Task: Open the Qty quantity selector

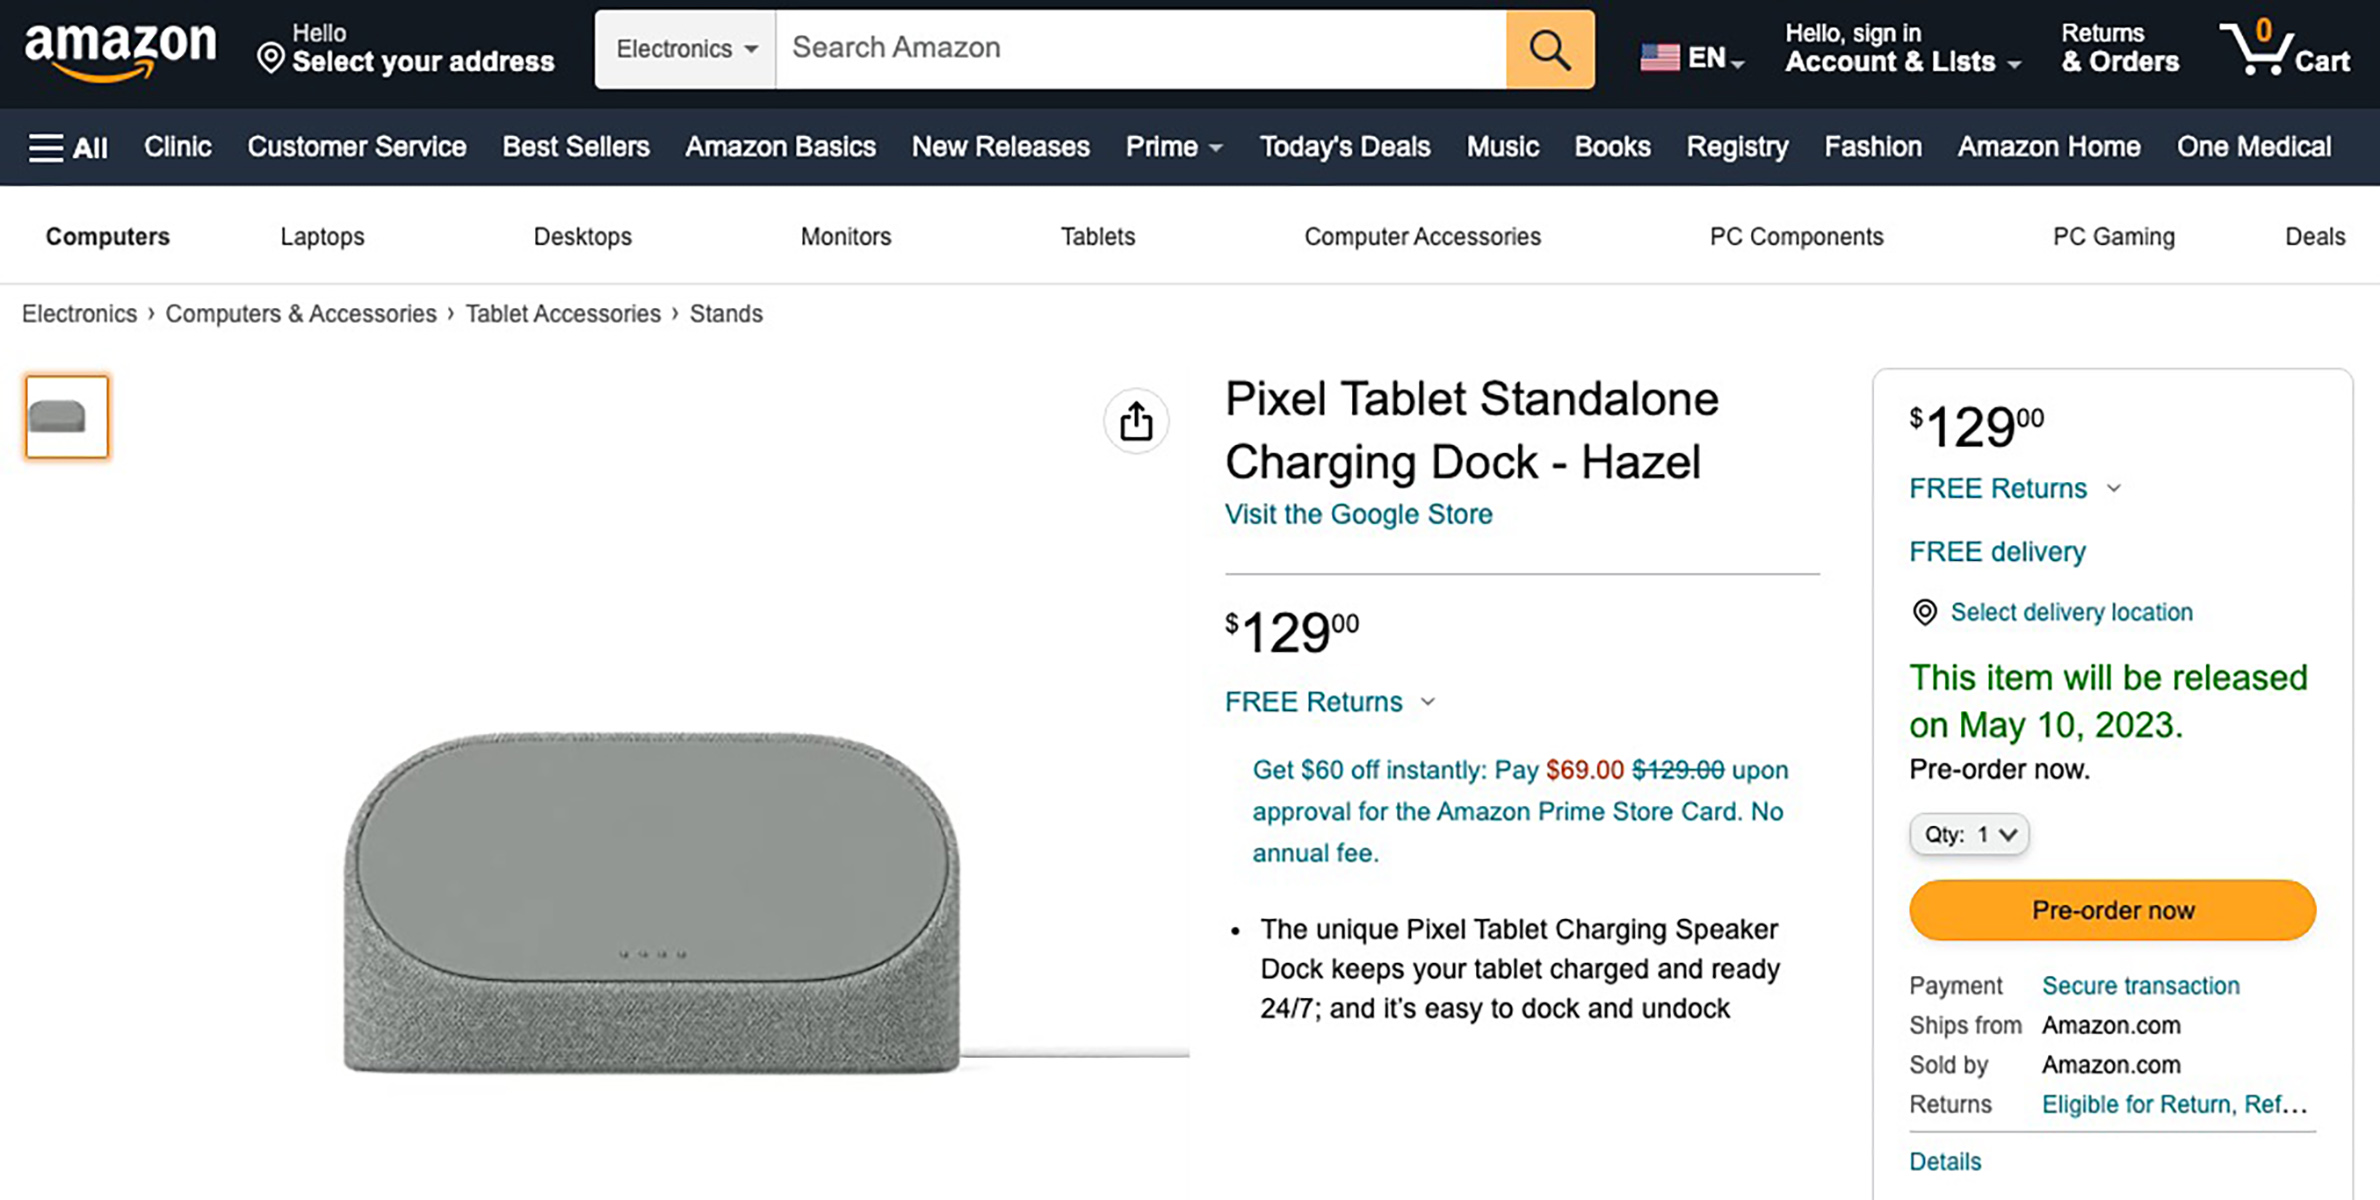Action: click(1967, 834)
